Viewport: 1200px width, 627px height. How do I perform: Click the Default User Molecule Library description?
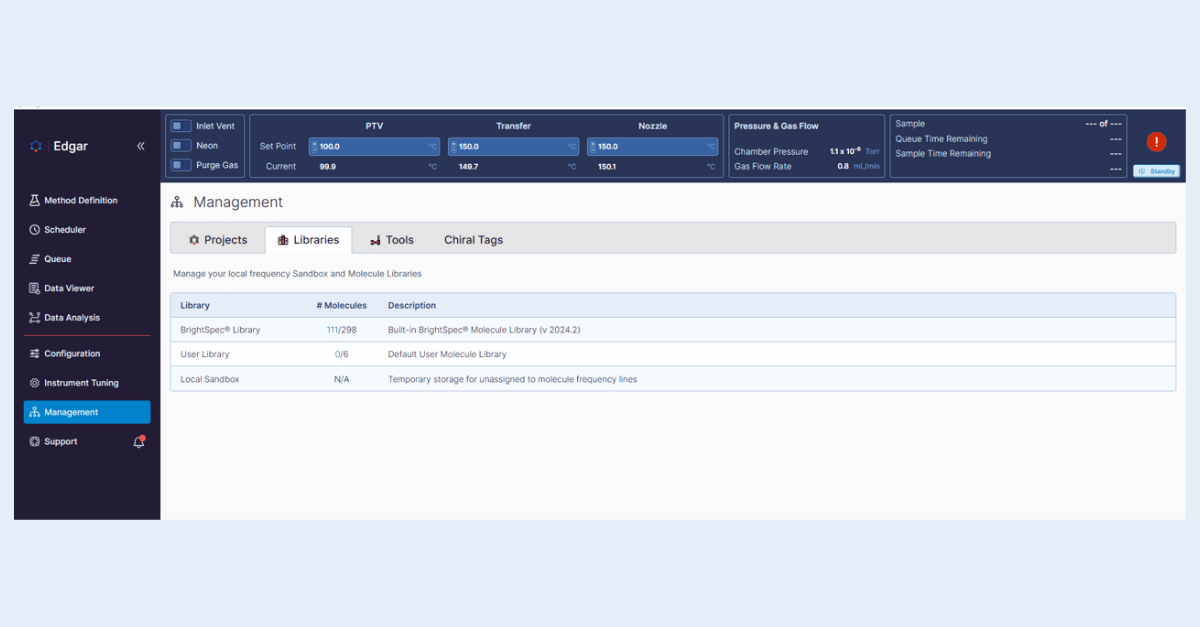pyautogui.click(x=447, y=354)
